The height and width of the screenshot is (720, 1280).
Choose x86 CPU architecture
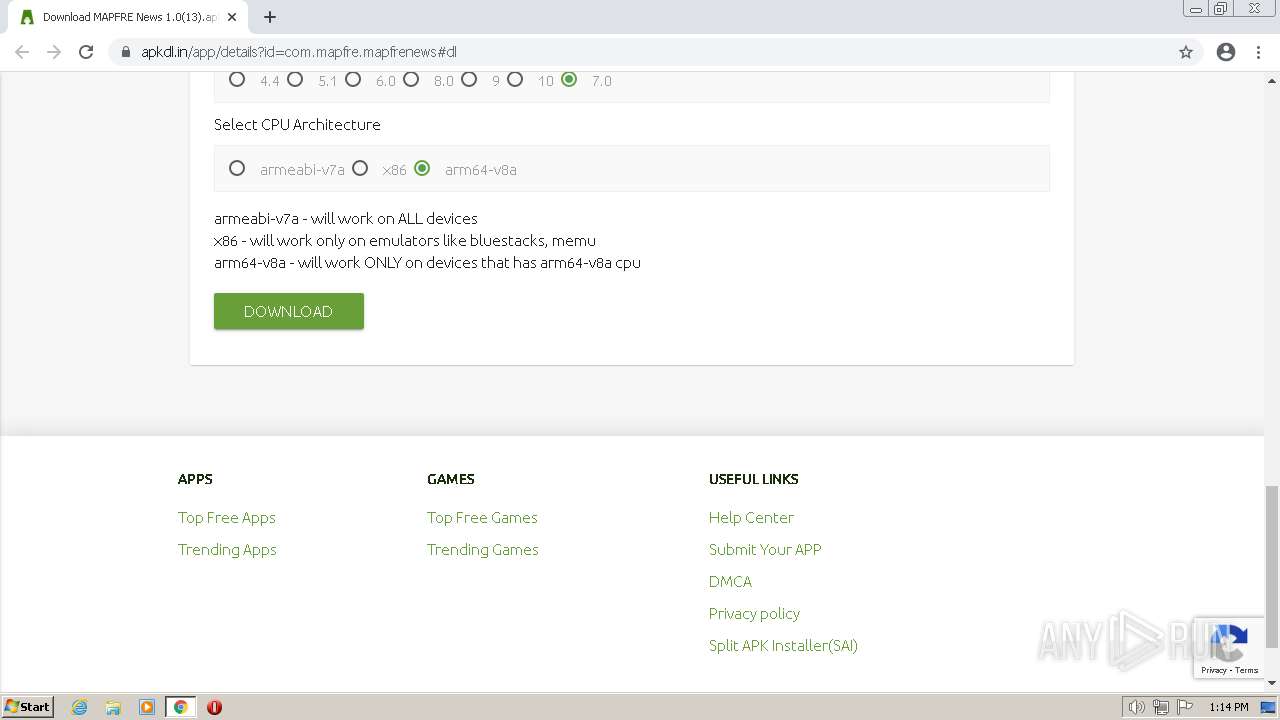pyautogui.click(x=360, y=169)
